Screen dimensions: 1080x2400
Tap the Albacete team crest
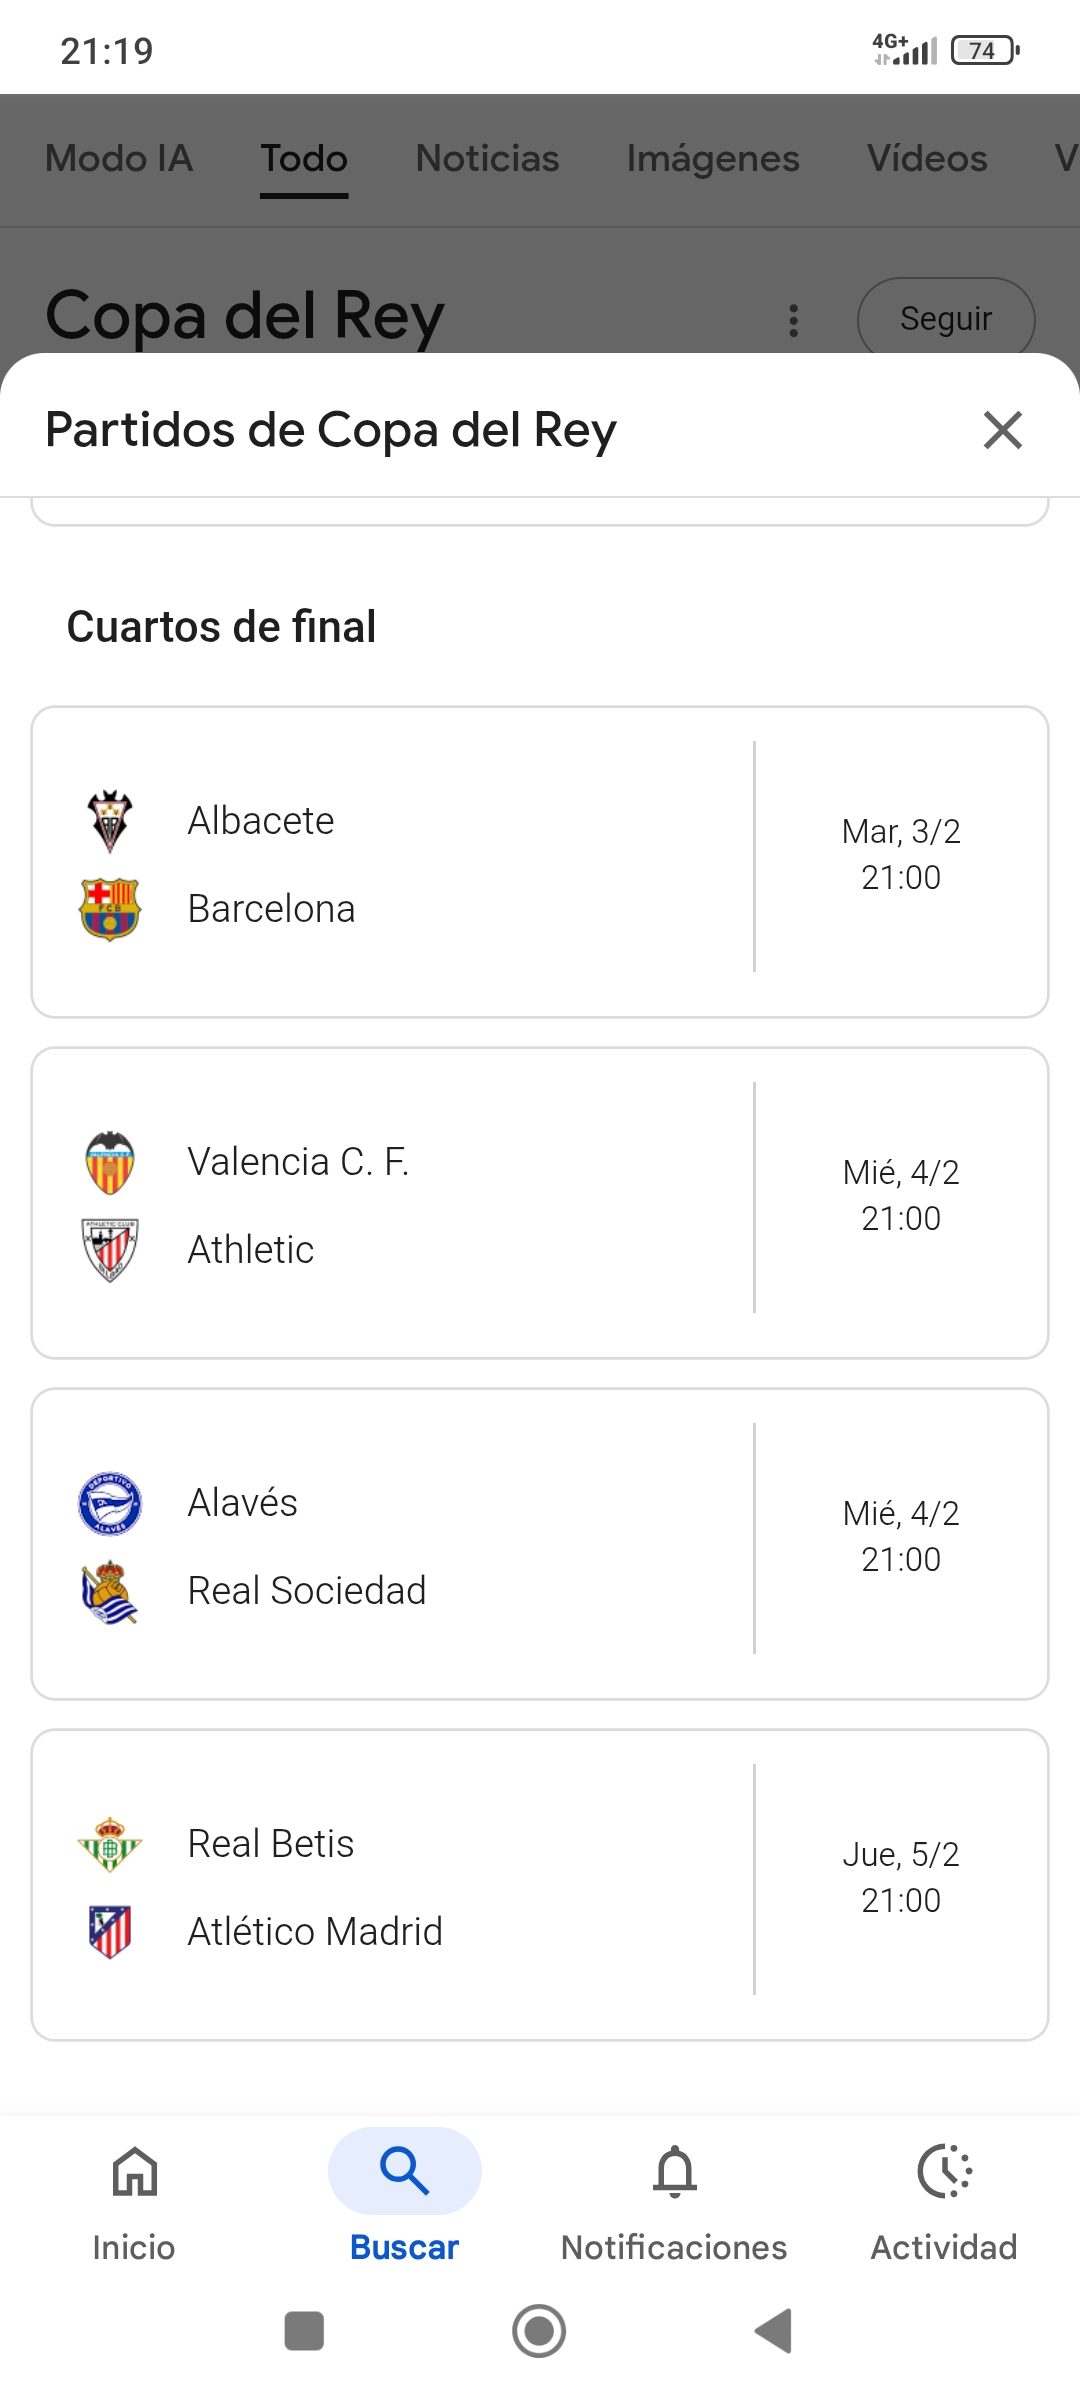[110, 821]
